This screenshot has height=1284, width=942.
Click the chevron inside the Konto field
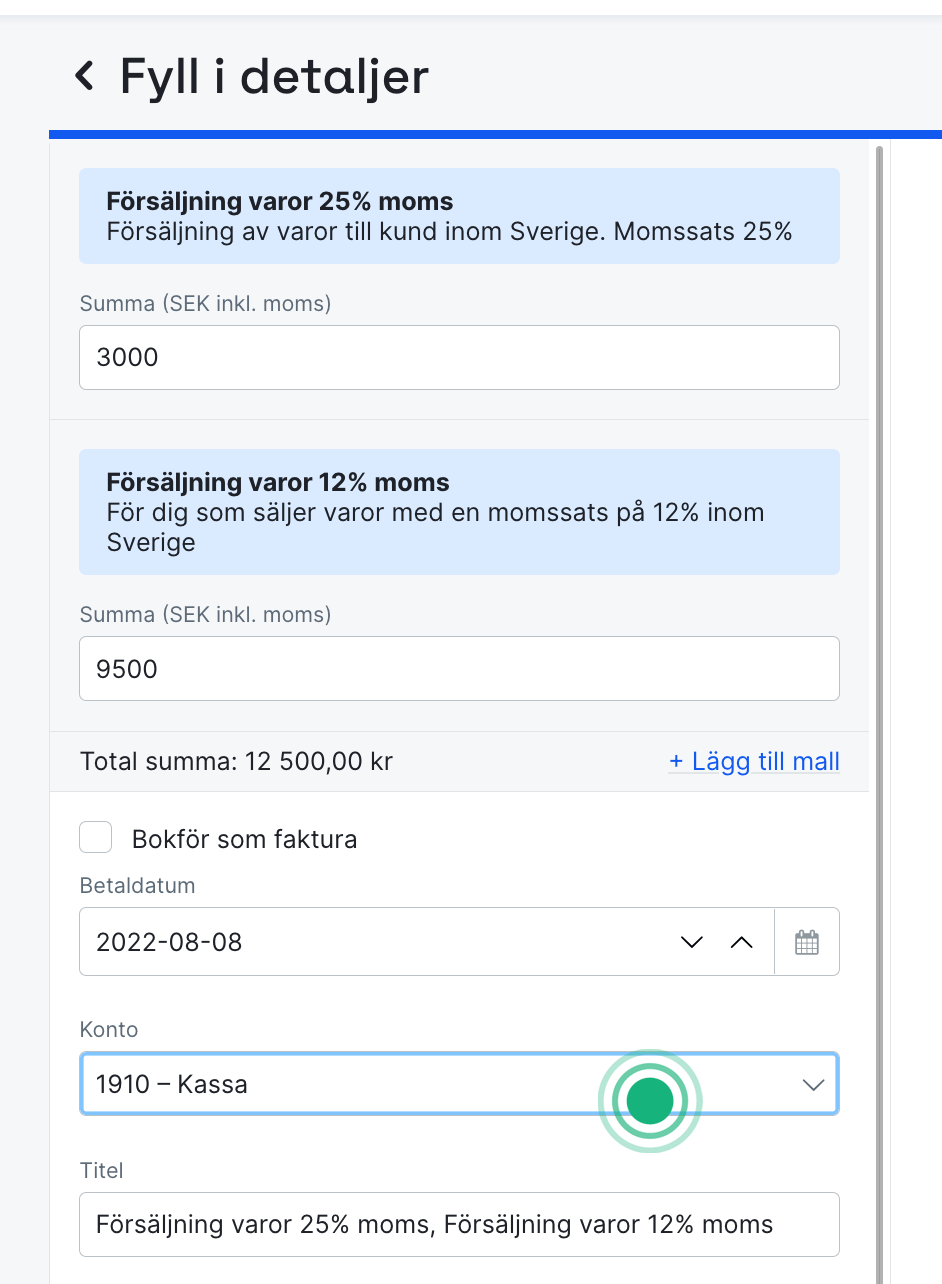tap(812, 1083)
